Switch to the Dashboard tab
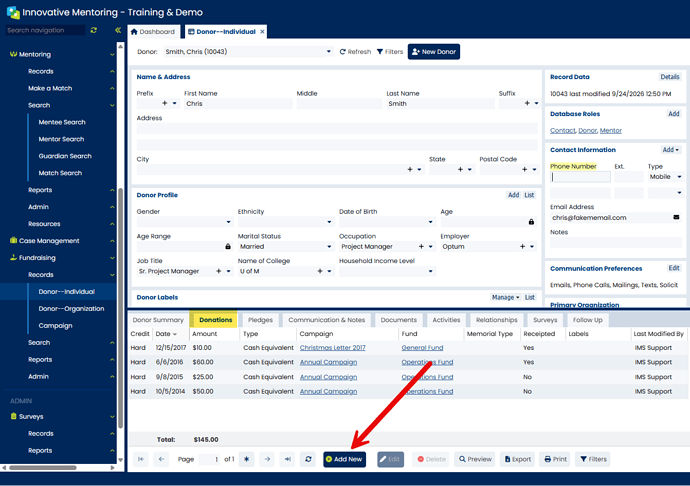The width and height of the screenshot is (690, 486). (153, 32)
